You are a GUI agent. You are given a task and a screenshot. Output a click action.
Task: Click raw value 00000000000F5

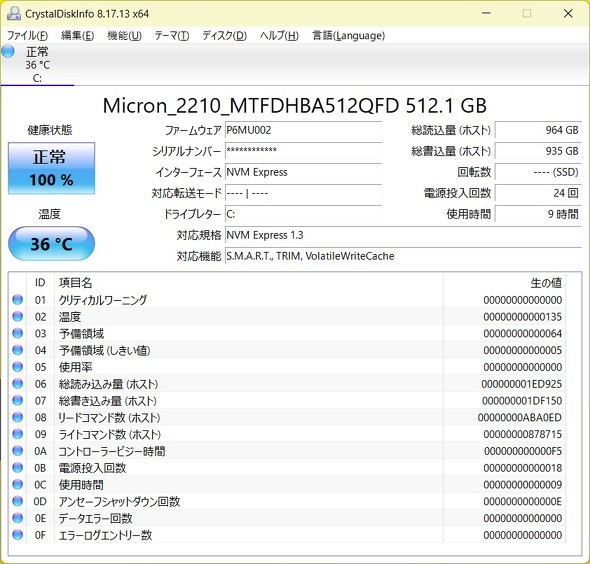523,451
